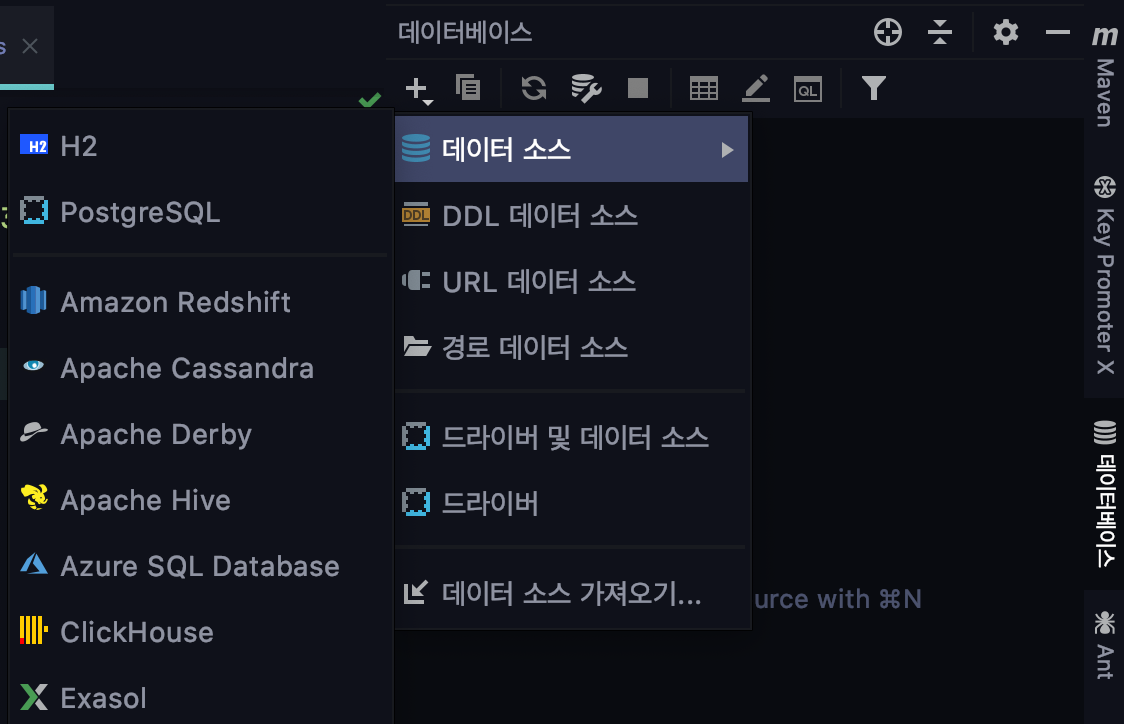Choose Amazon Redshift data source

tap(201, 302)
